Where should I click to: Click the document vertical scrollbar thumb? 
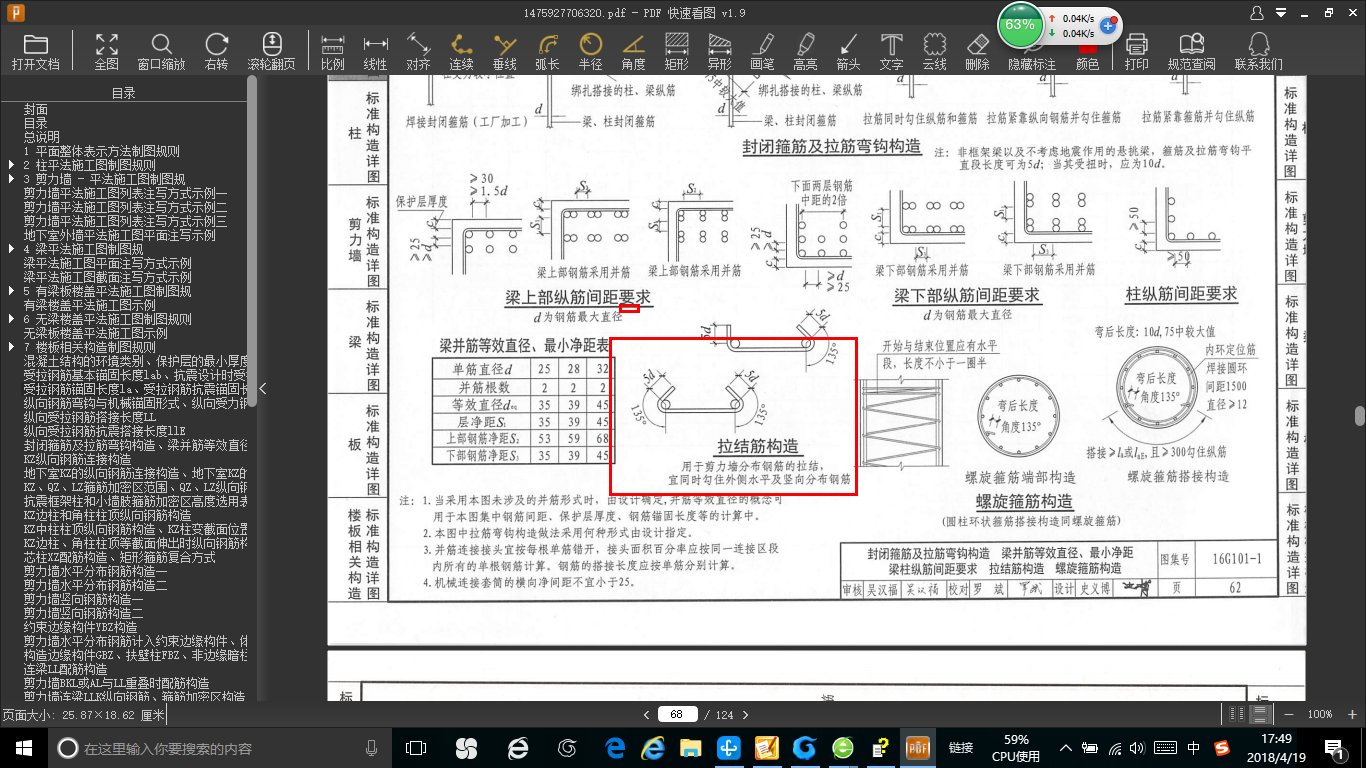[1360, 416]
